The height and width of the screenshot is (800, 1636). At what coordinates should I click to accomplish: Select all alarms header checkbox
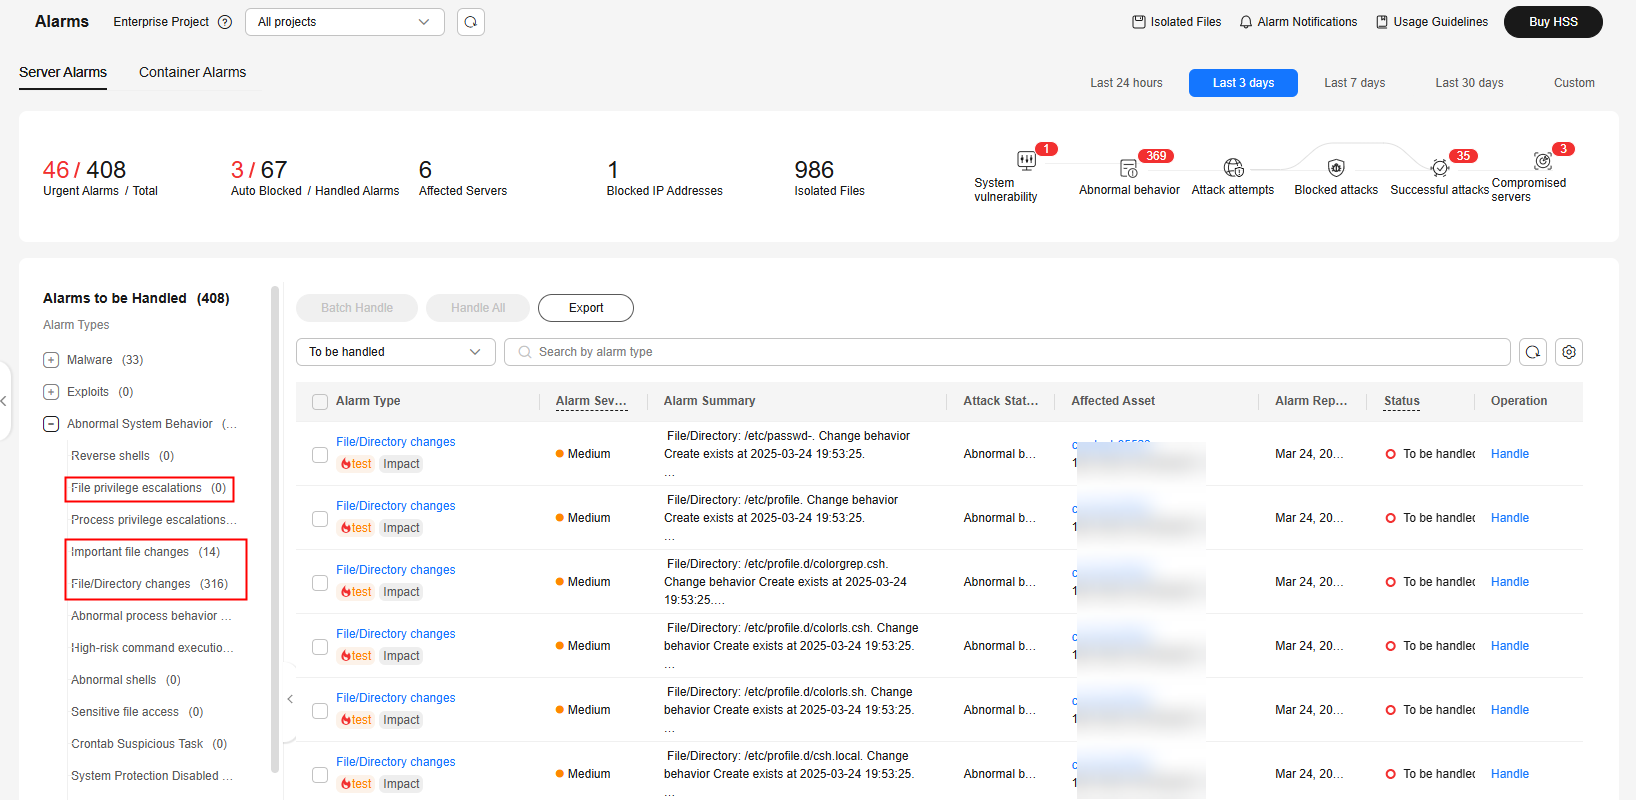320,402
